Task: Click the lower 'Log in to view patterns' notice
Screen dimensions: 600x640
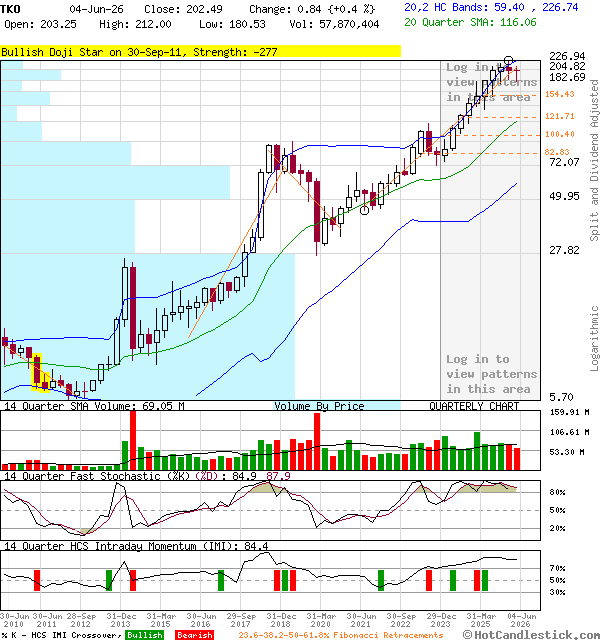Action: click(x=491, y=374)
